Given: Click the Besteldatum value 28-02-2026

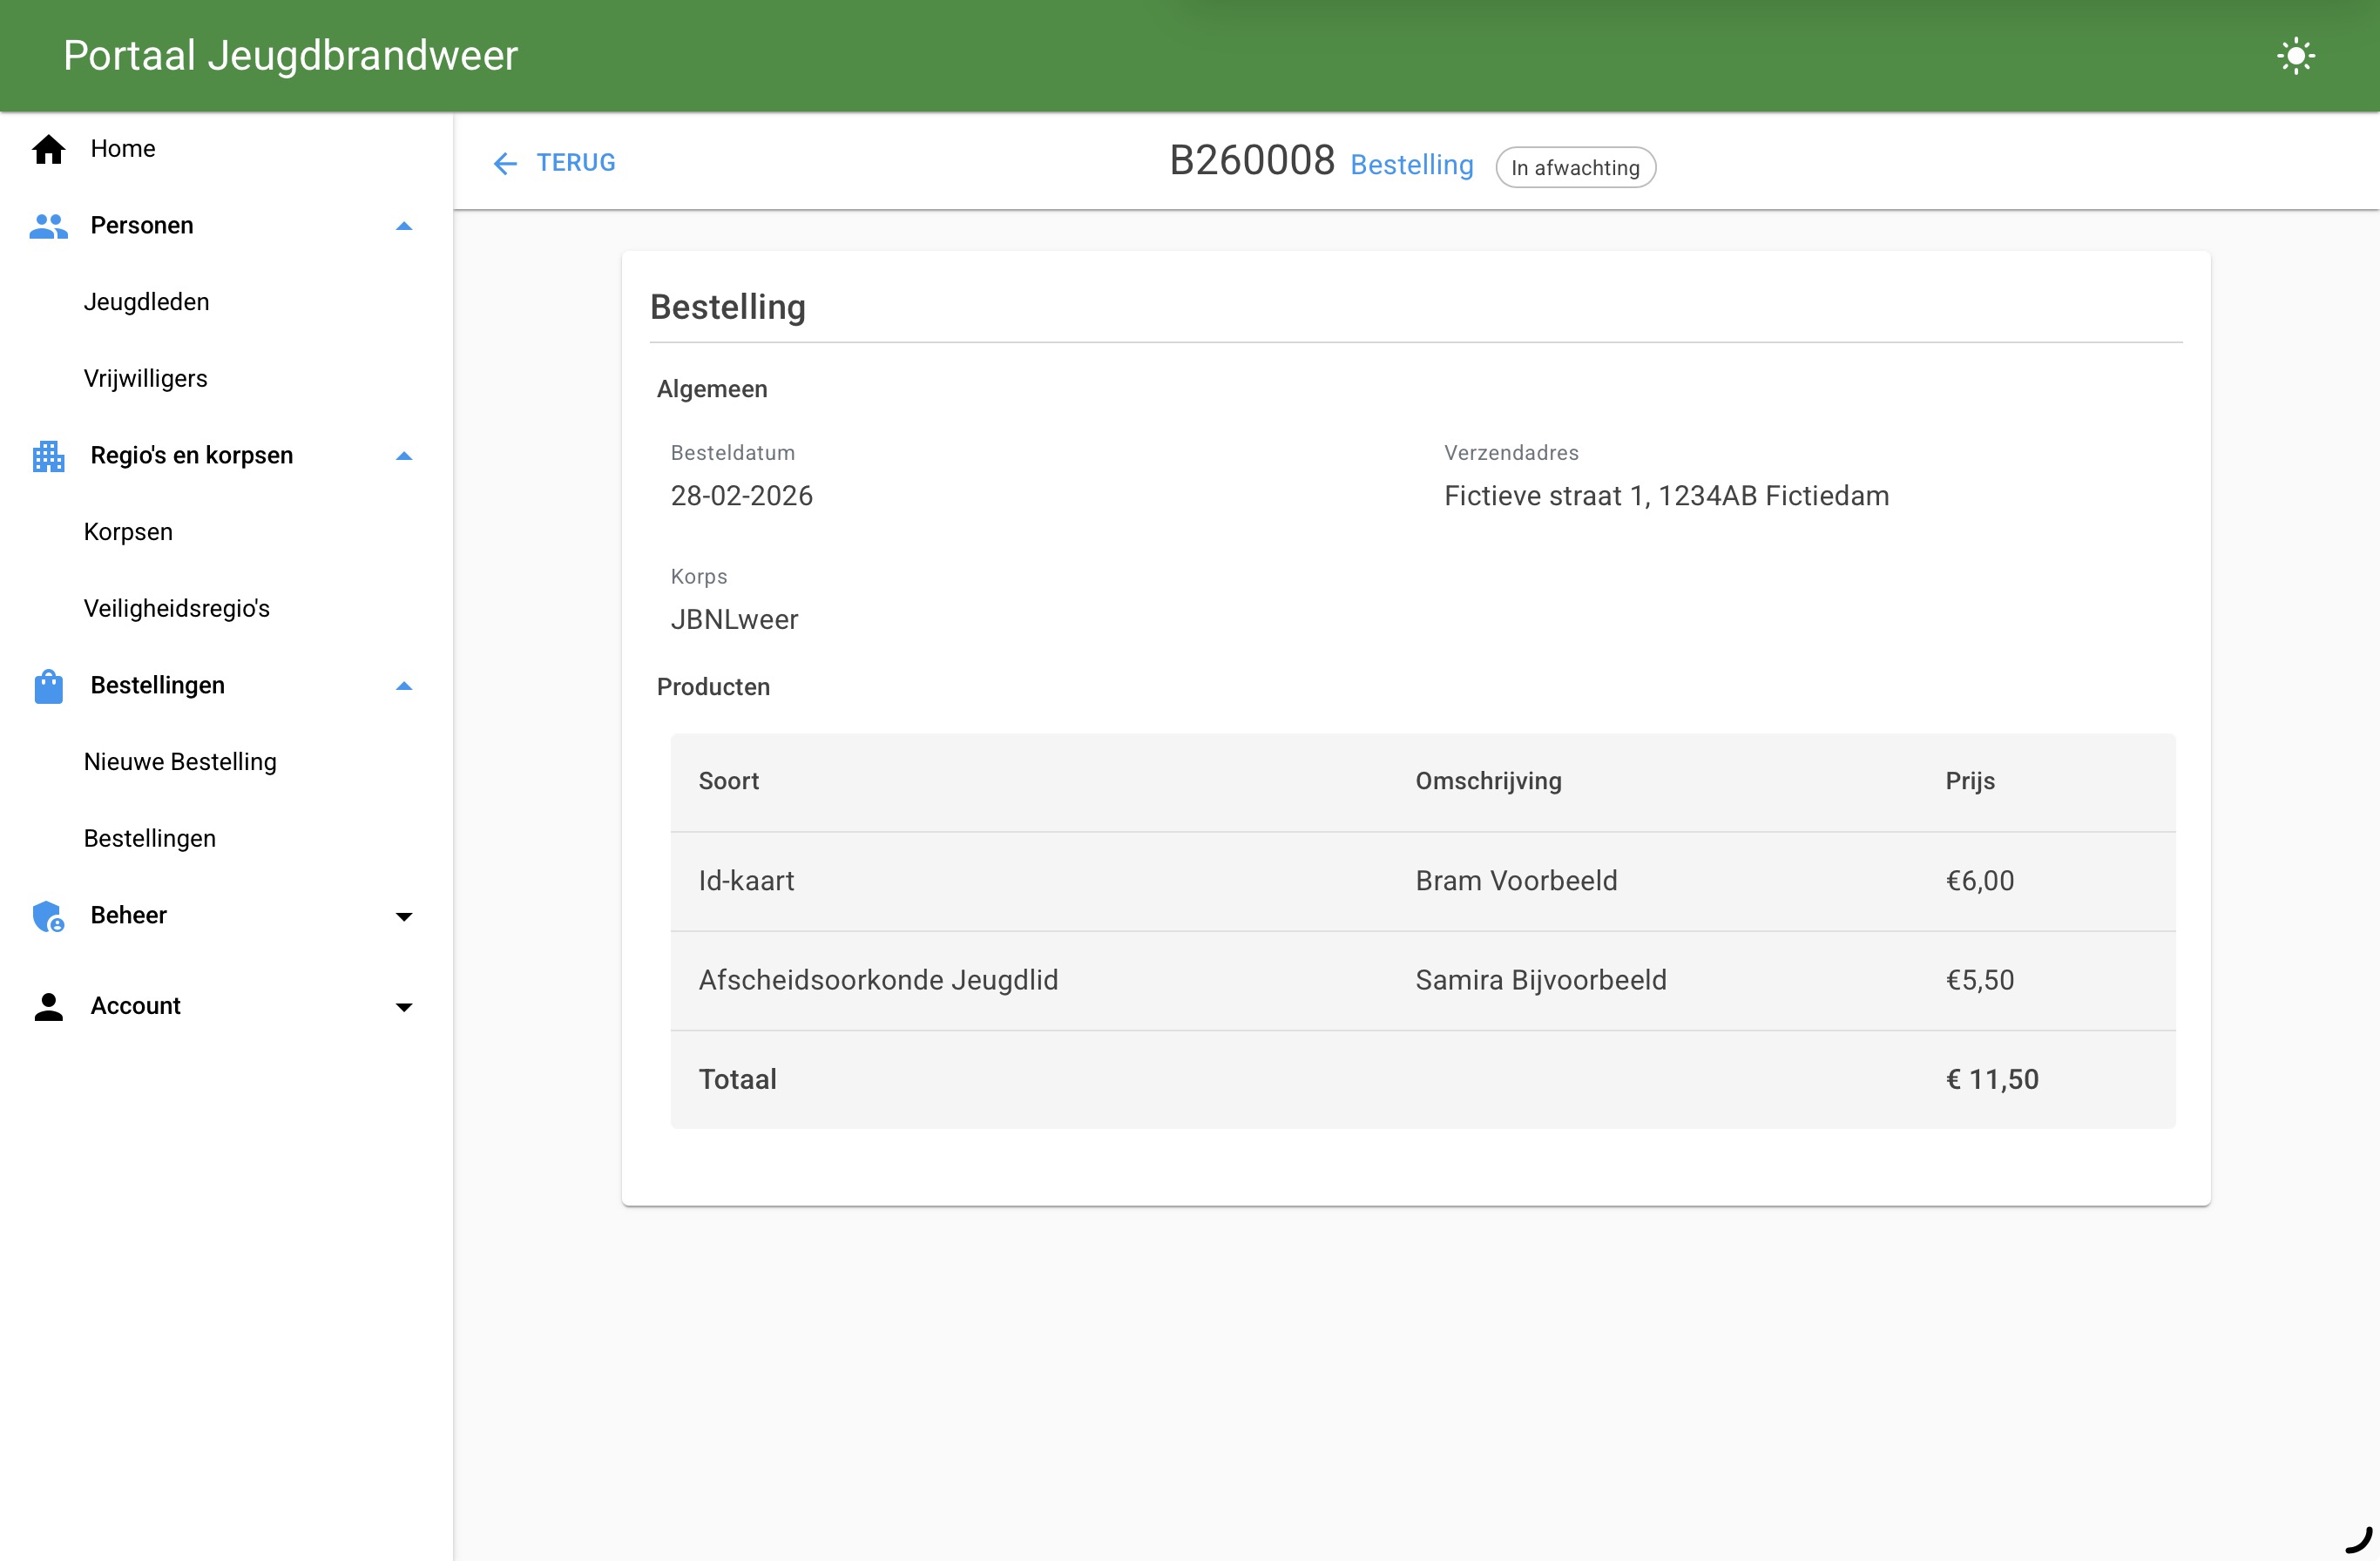Looking at the screenshot, I should click(x=741, y=496).
